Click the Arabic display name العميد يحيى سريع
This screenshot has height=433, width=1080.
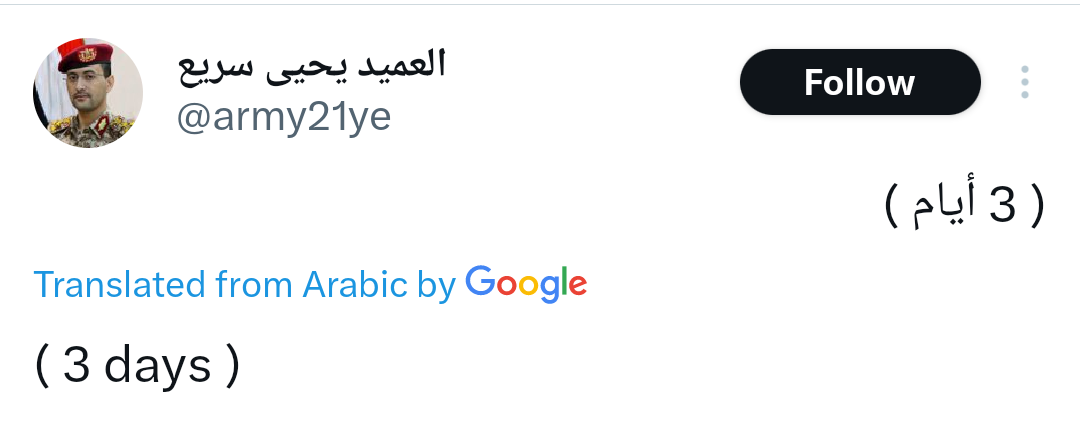point(311,65)
